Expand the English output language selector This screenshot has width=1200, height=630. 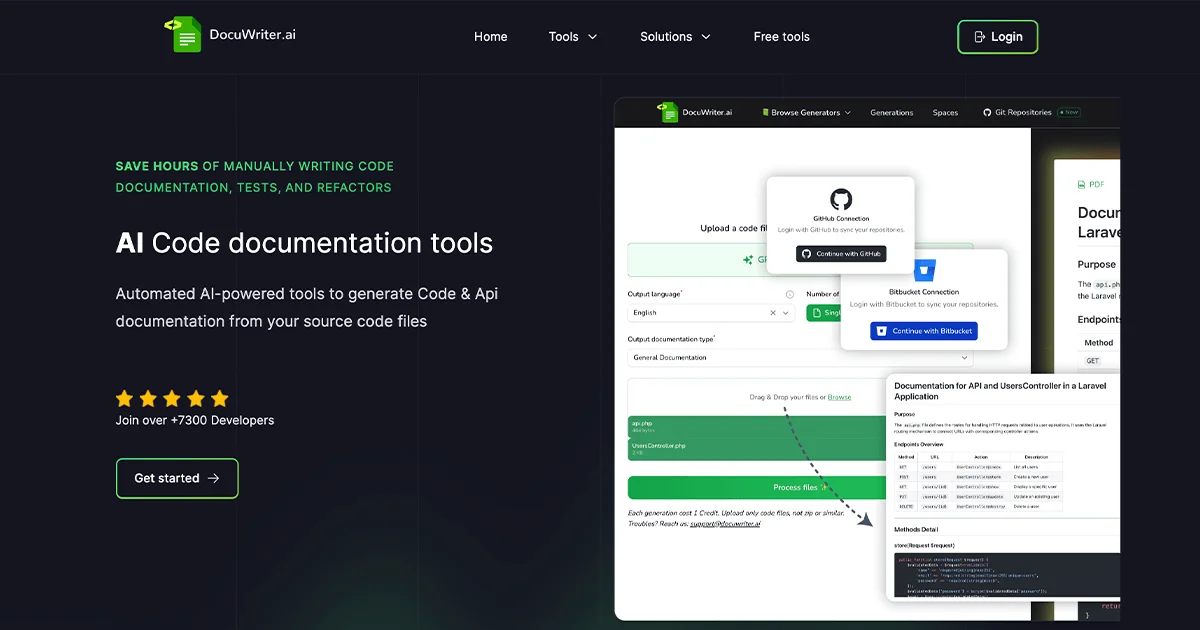click(x=785, y=313)
